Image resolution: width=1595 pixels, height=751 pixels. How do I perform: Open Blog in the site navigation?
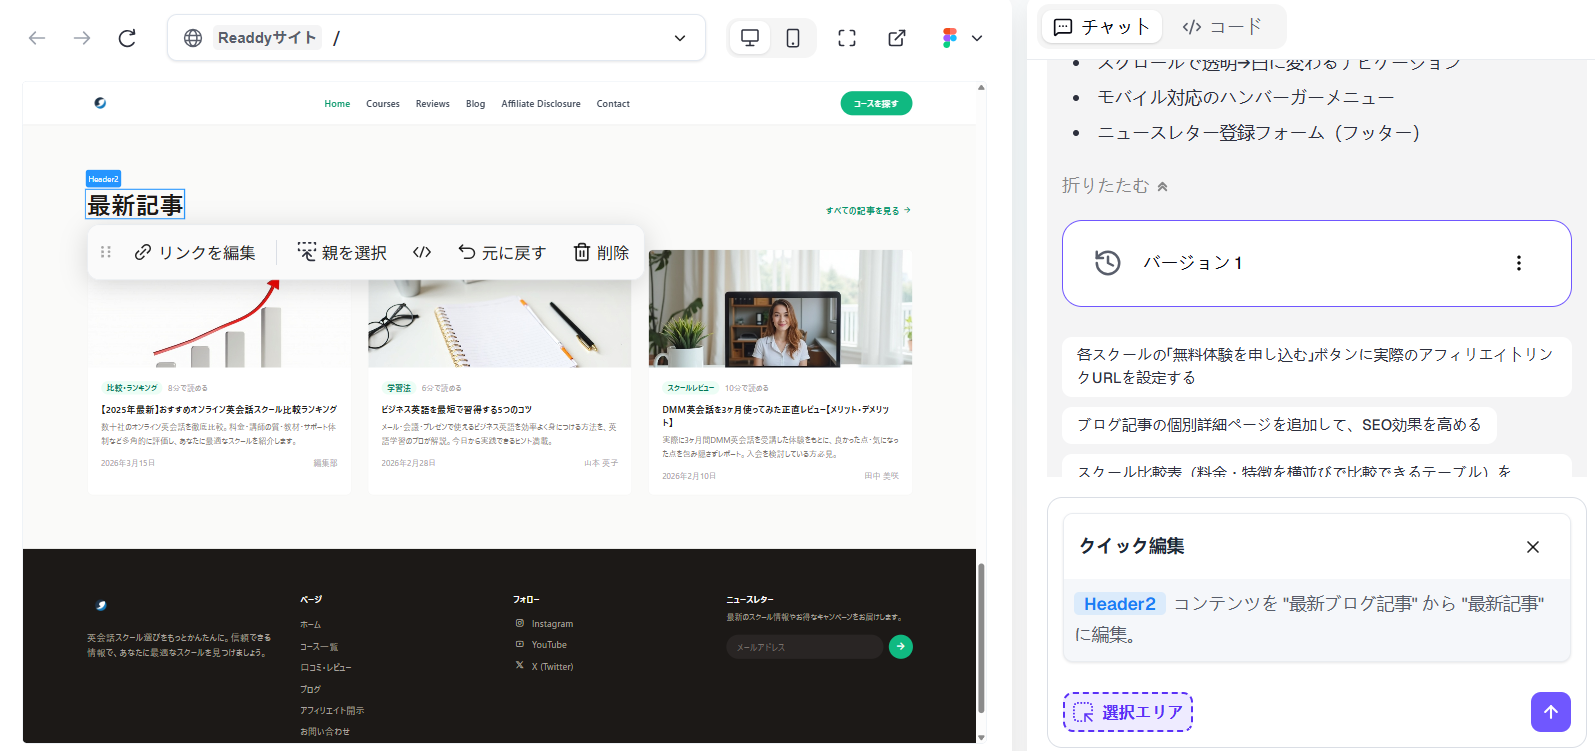(475, 104)
